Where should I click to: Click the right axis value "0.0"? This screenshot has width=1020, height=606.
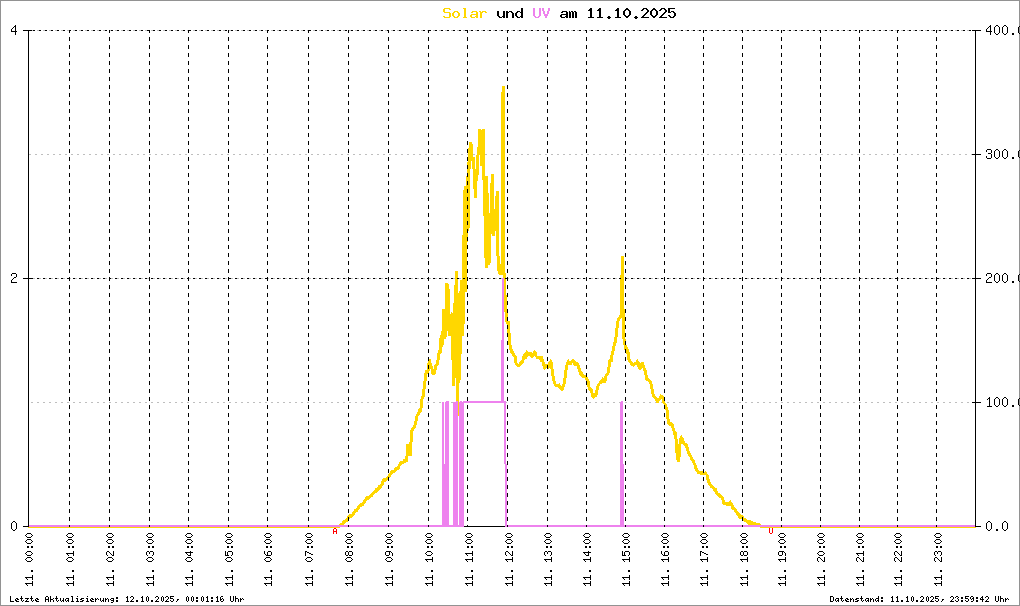pos(997,526)
